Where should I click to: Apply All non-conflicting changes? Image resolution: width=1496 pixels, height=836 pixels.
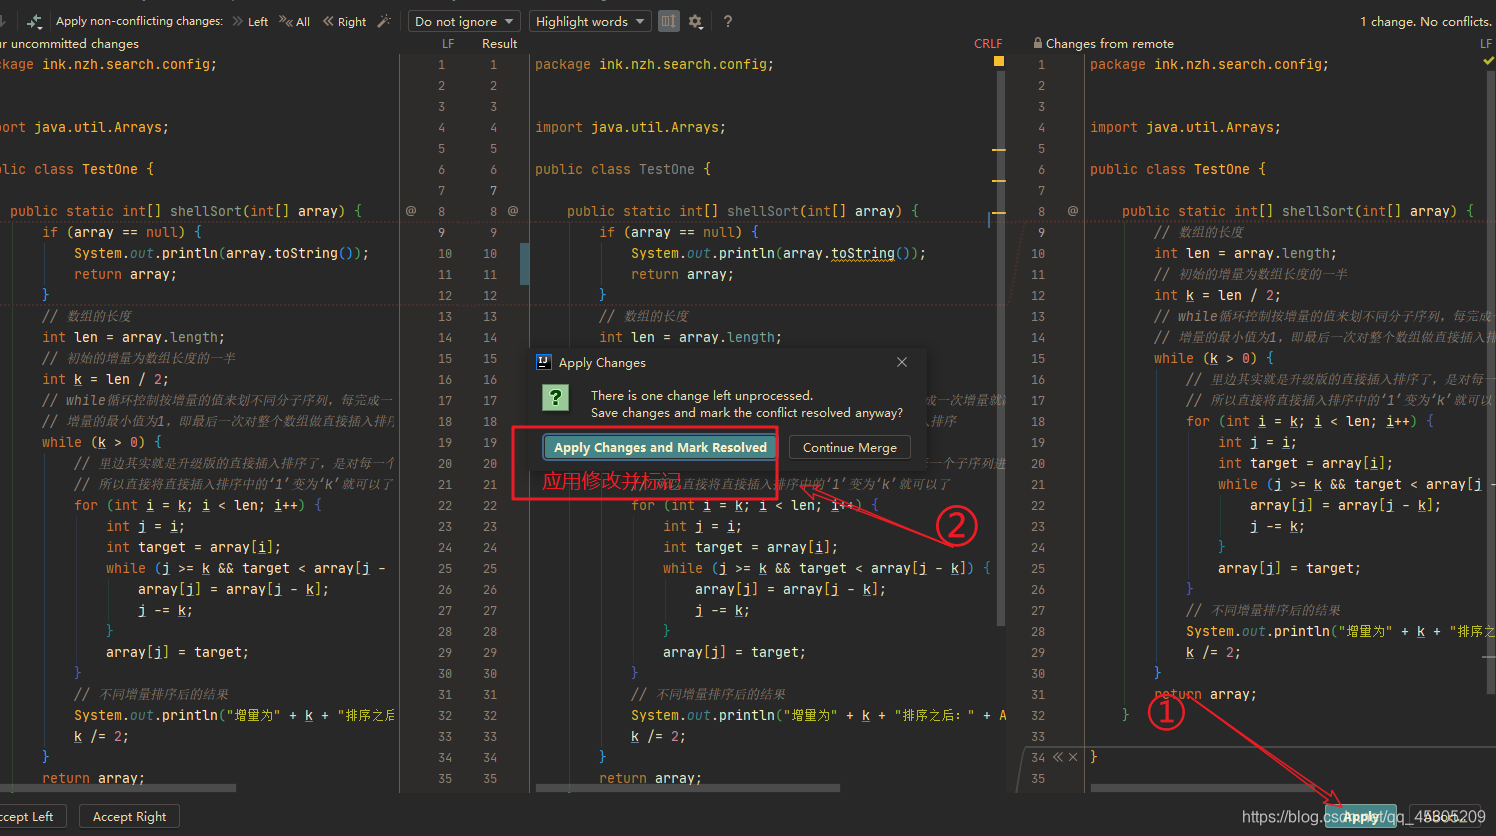point(295,21)
